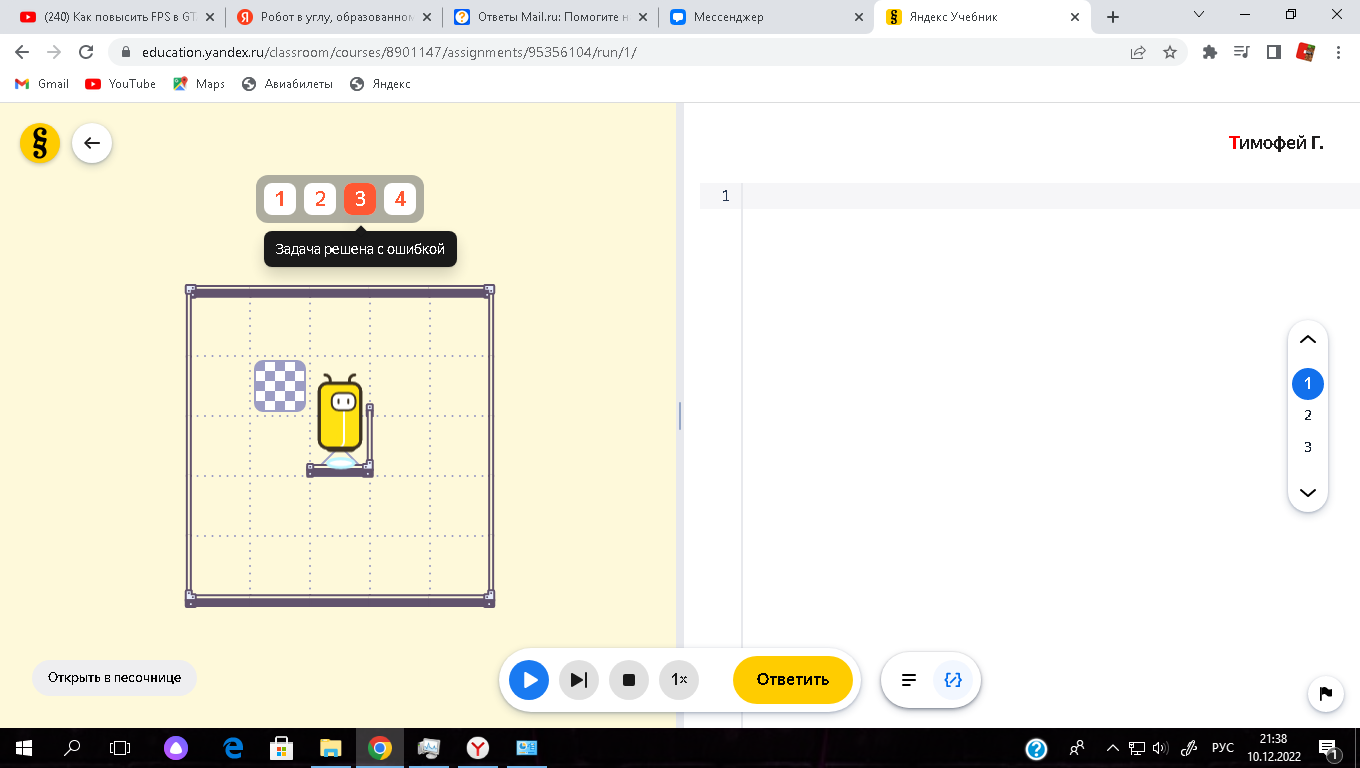Select test level 1

(280, 199)
